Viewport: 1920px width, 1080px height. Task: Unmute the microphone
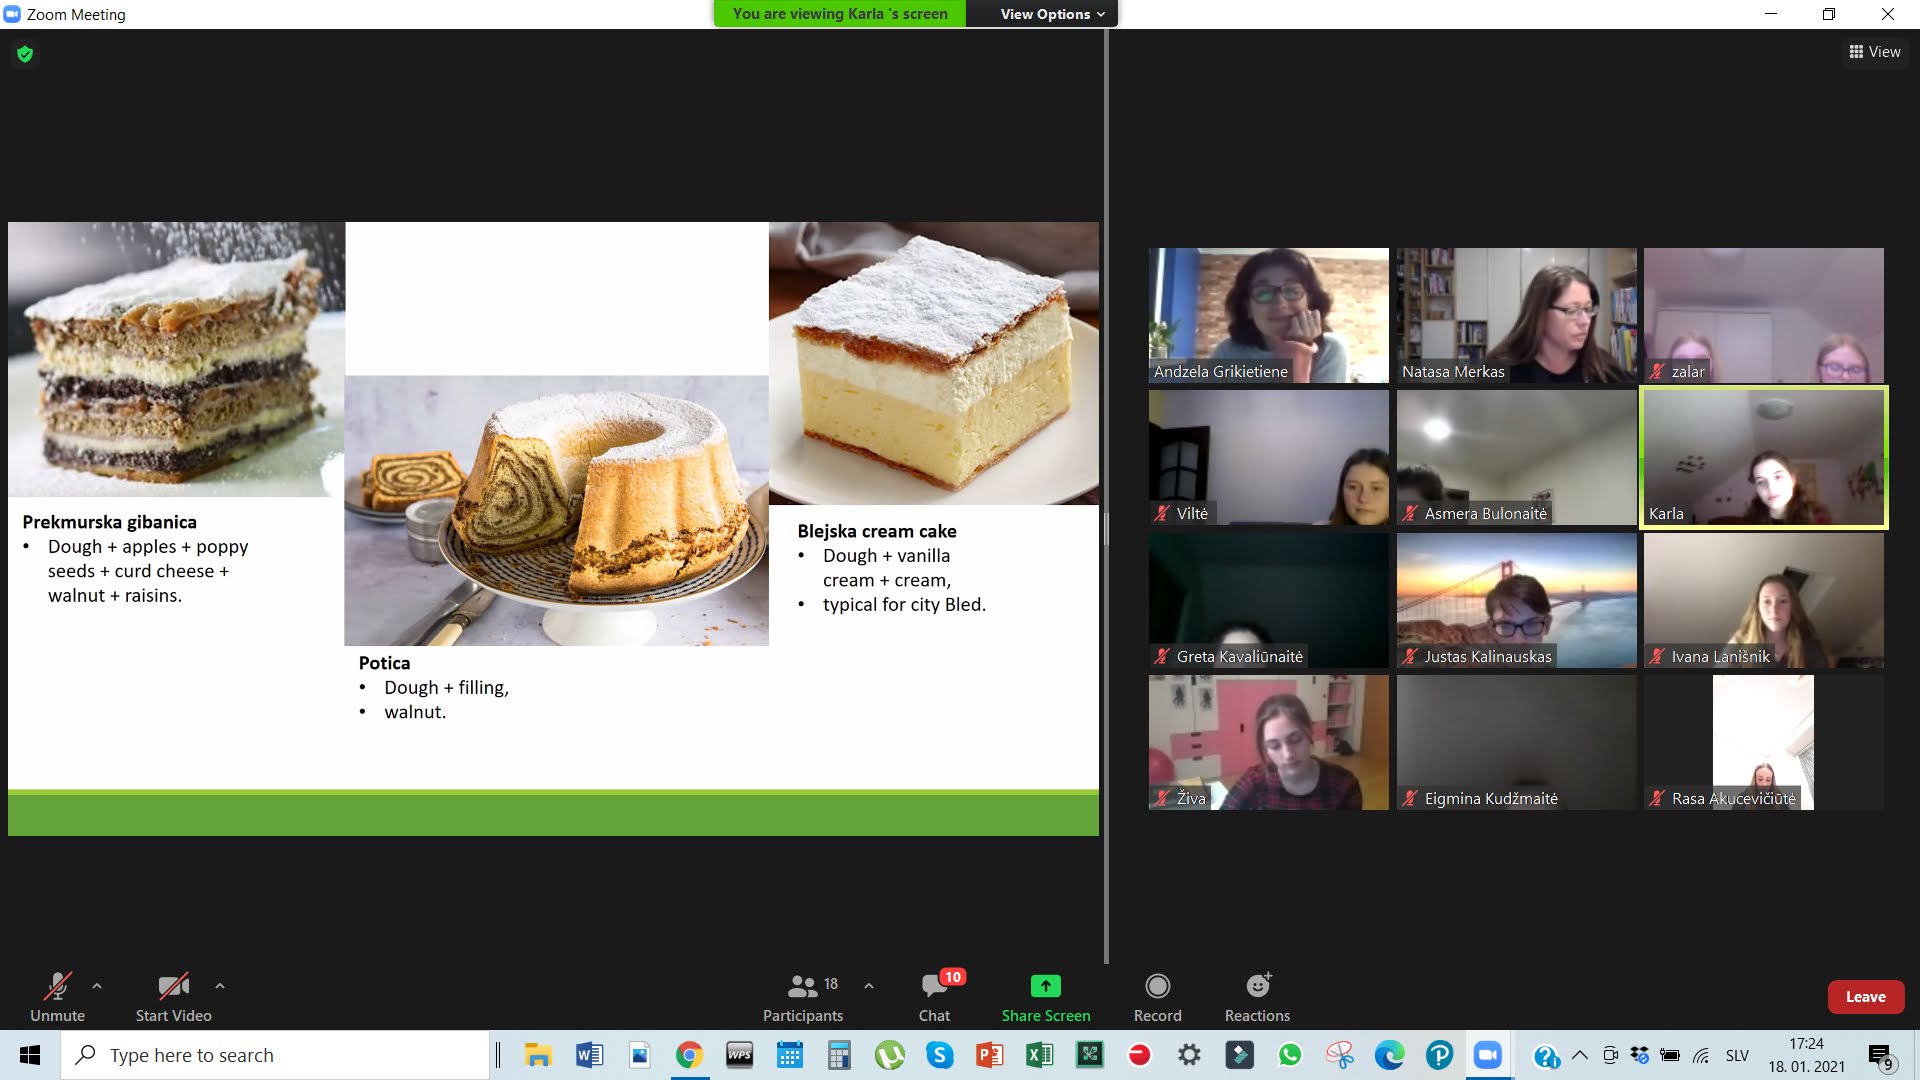(x=57, y=996)
